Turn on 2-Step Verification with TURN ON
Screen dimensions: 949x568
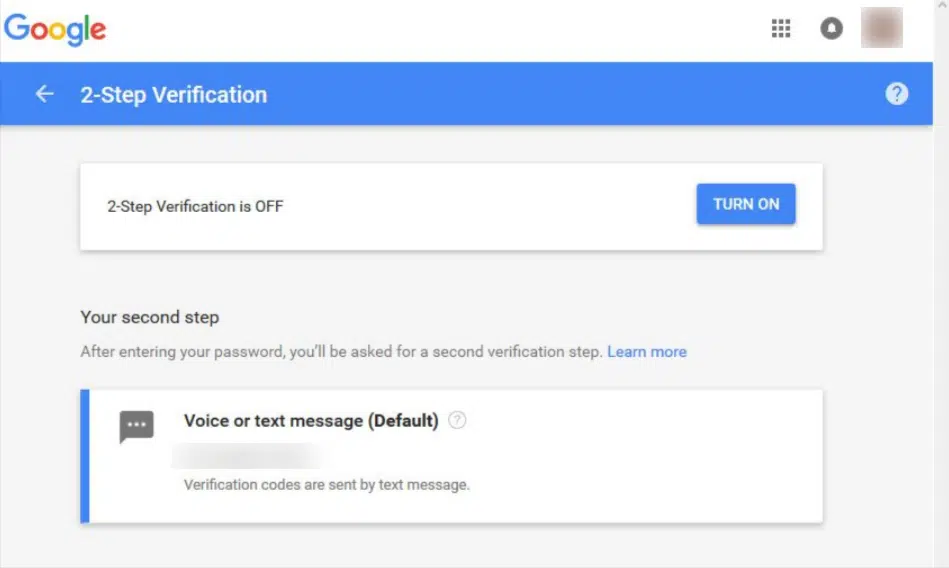(746, 204)
